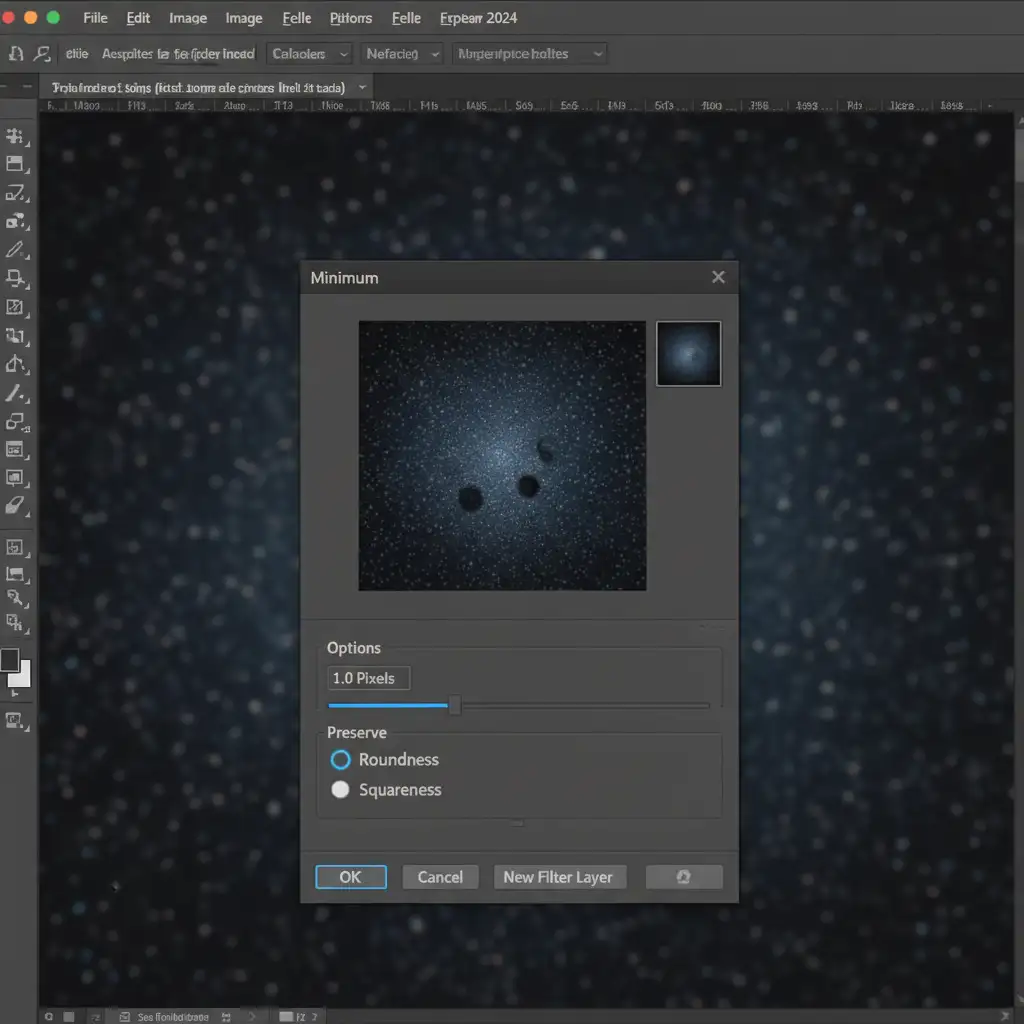
Task: Open the Edit menu
Action: point(138,18)
